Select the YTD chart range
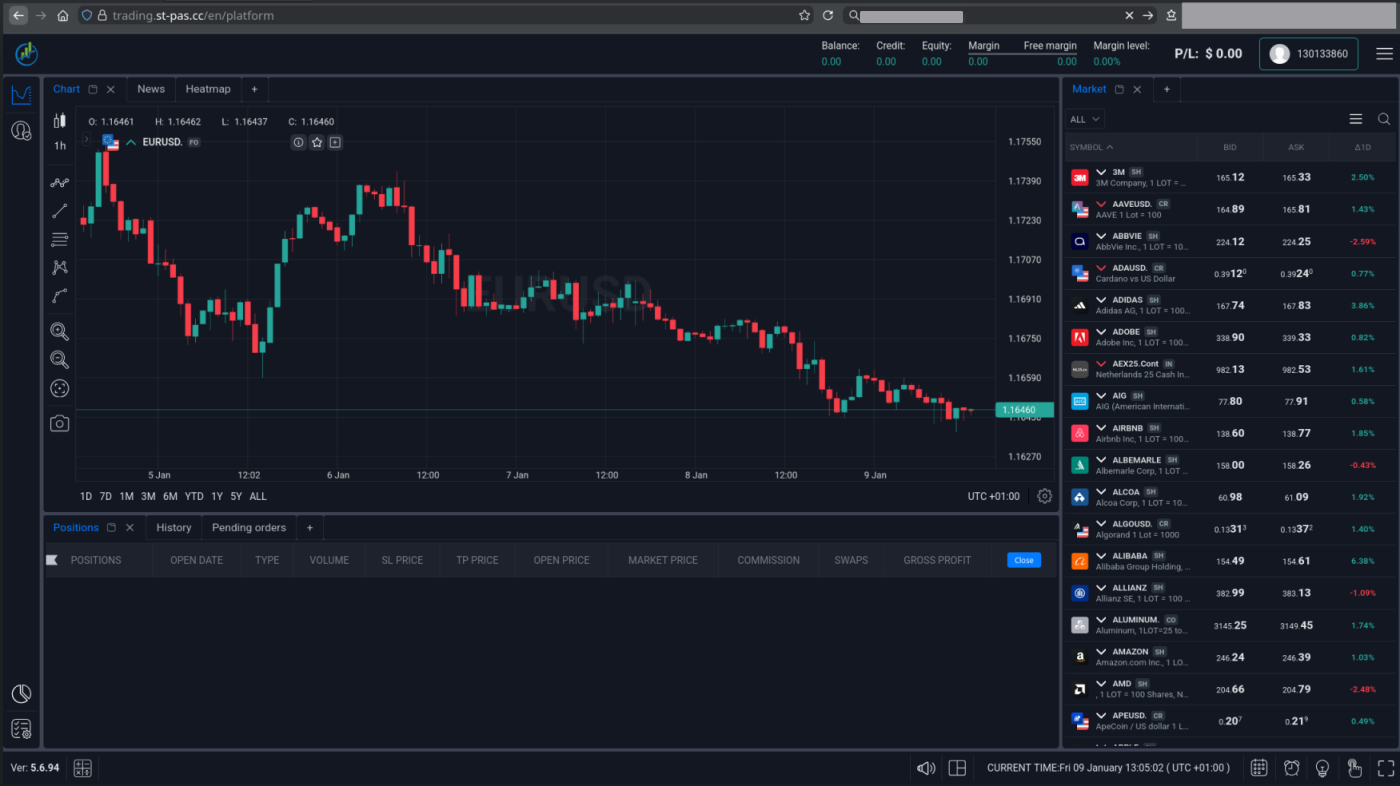 pyautogui.click(x=194, y=496)
